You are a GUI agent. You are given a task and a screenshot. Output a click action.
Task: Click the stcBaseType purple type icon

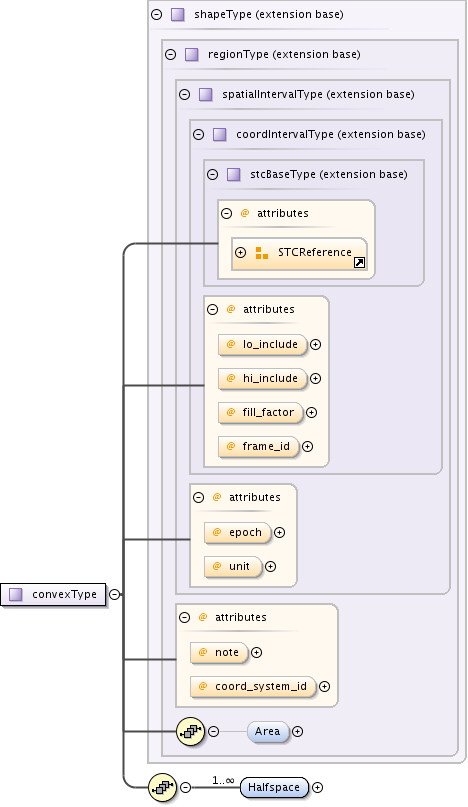pyautogui.click(x=234, y=174)
